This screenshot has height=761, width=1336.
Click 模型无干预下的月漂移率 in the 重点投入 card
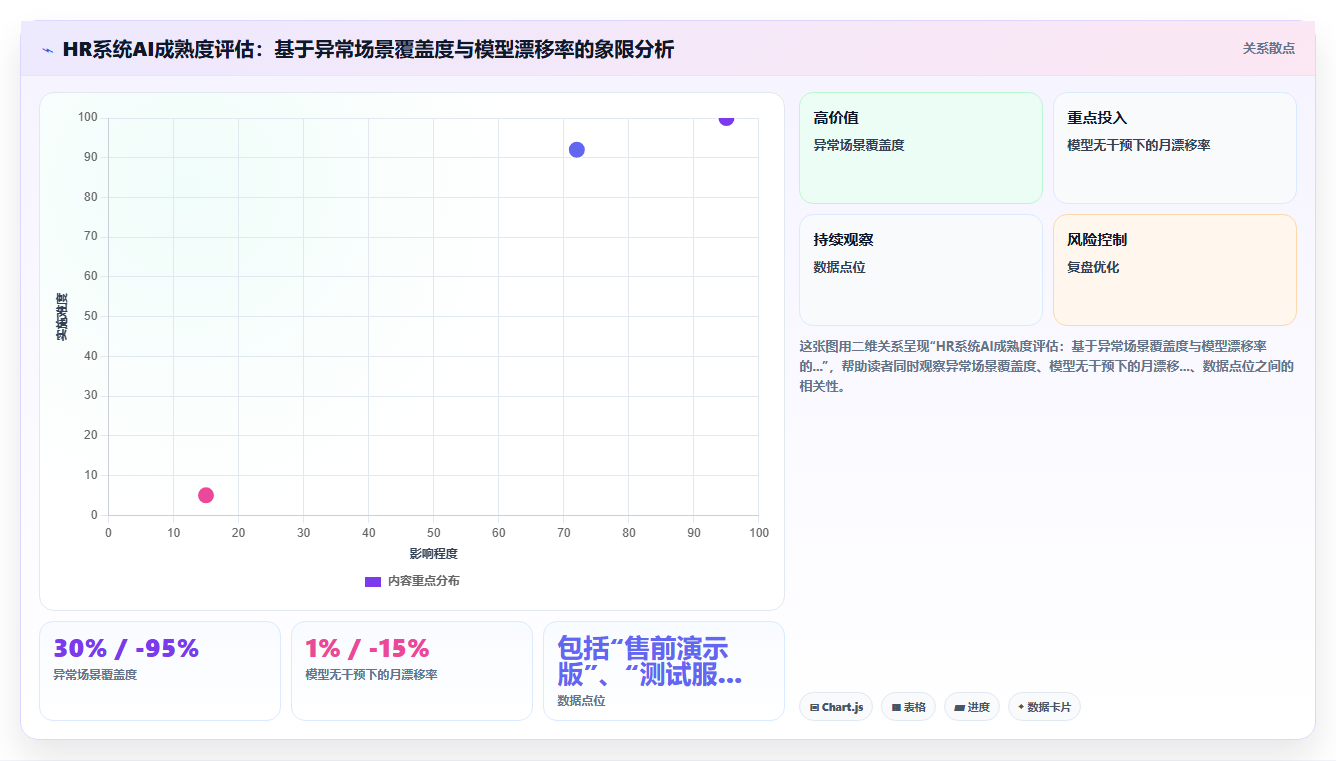[1139, 145]
